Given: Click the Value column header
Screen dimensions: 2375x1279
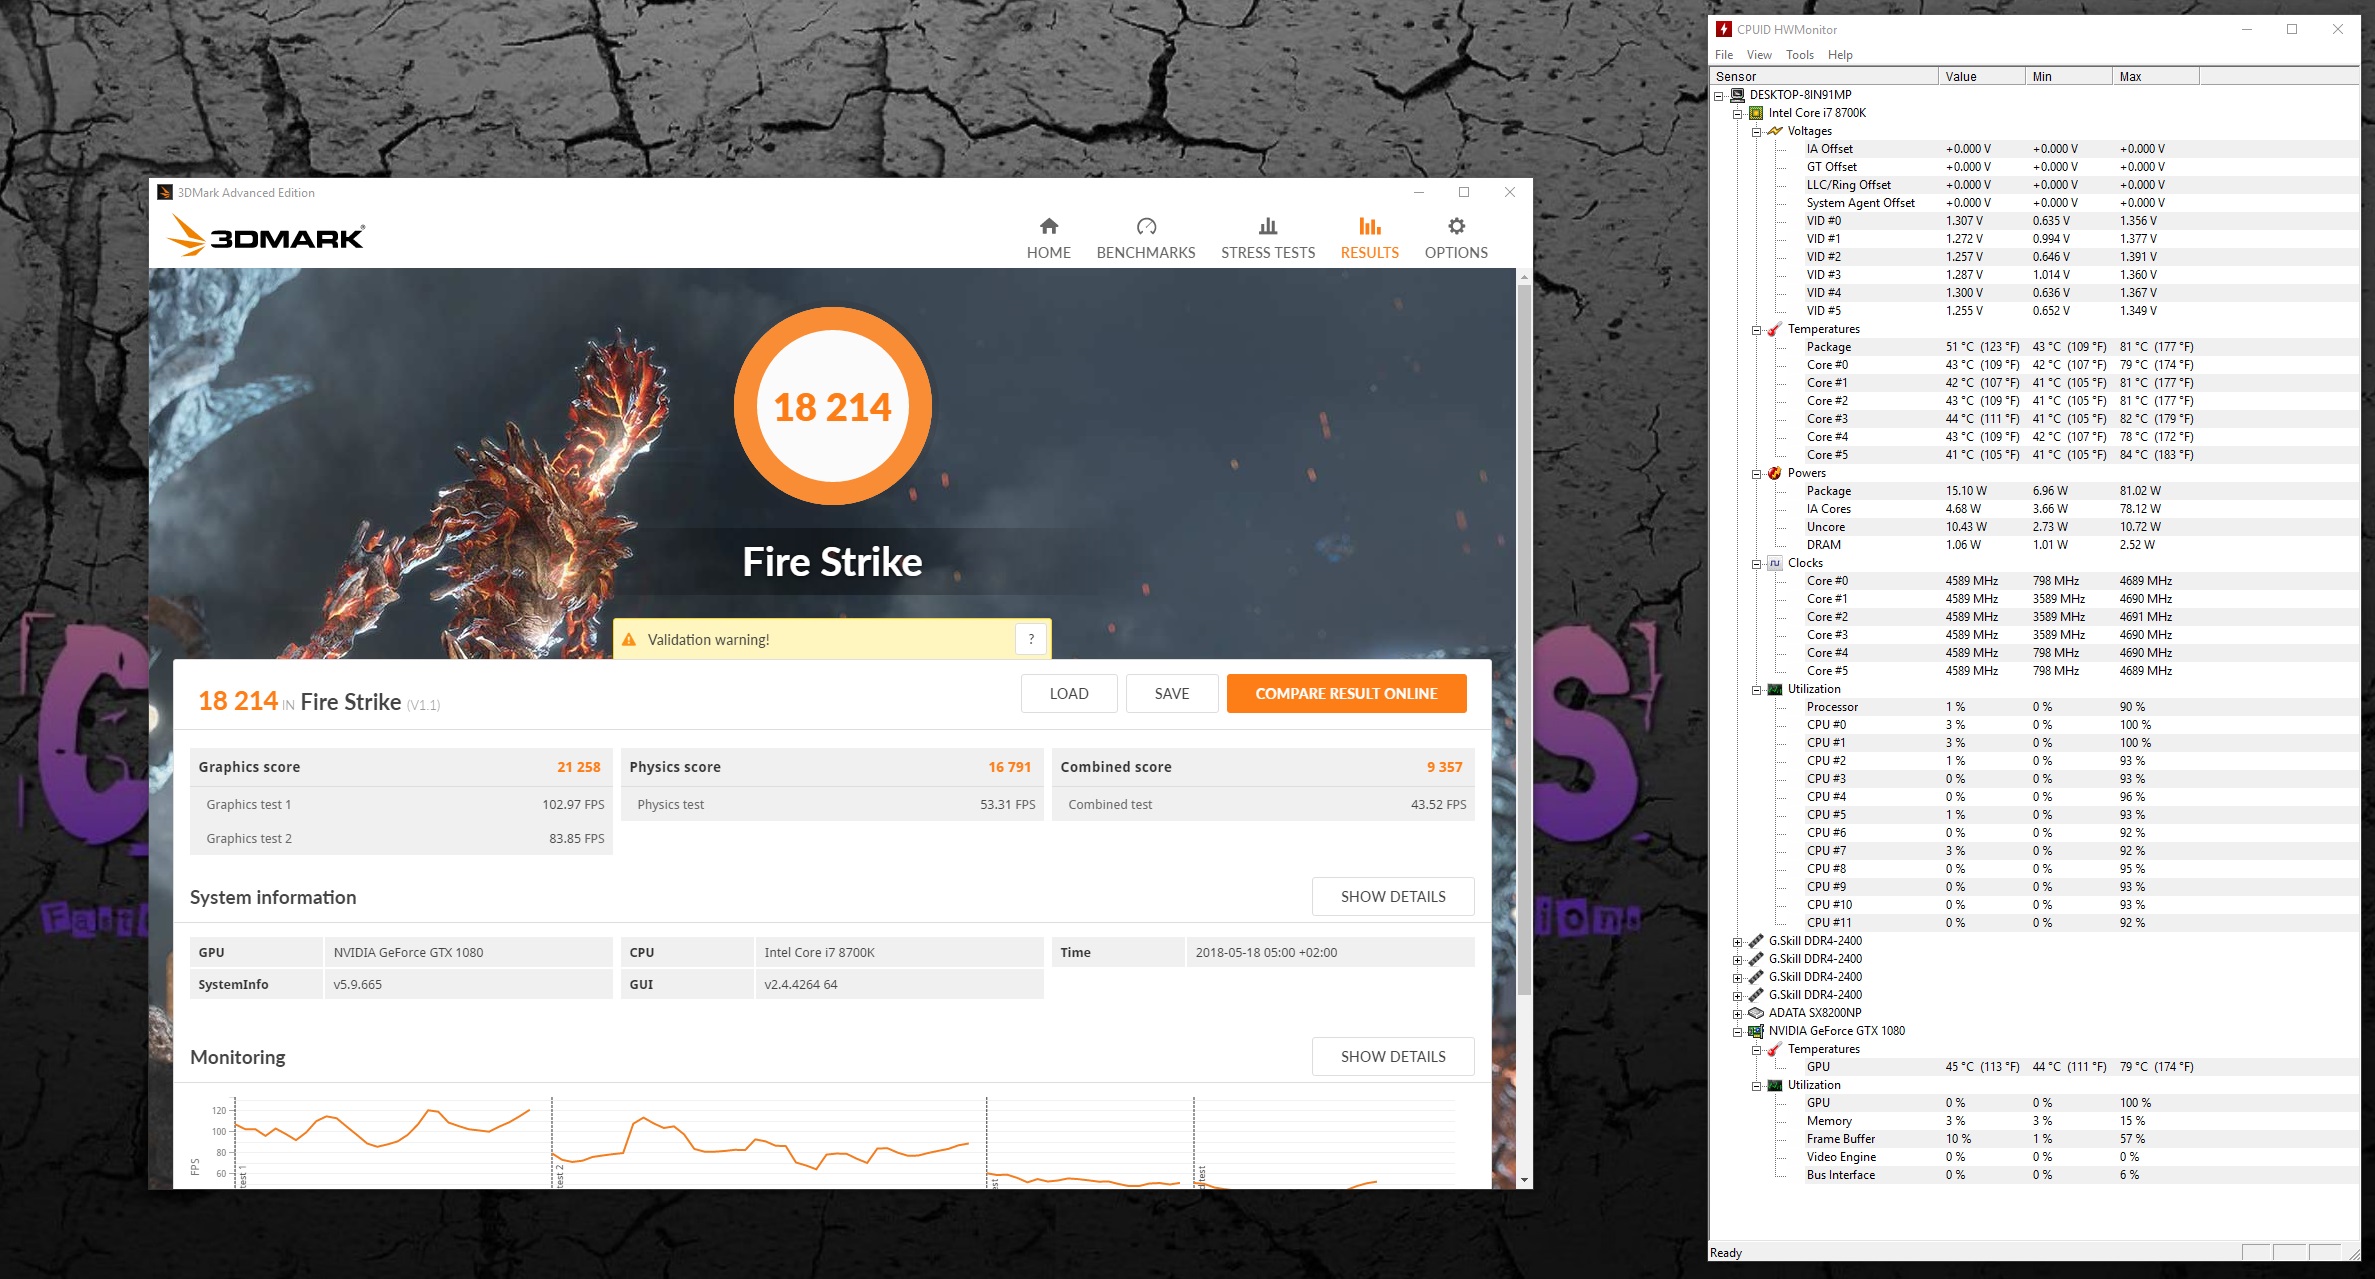Looking at the screenshot, I should pos(1982,77).
